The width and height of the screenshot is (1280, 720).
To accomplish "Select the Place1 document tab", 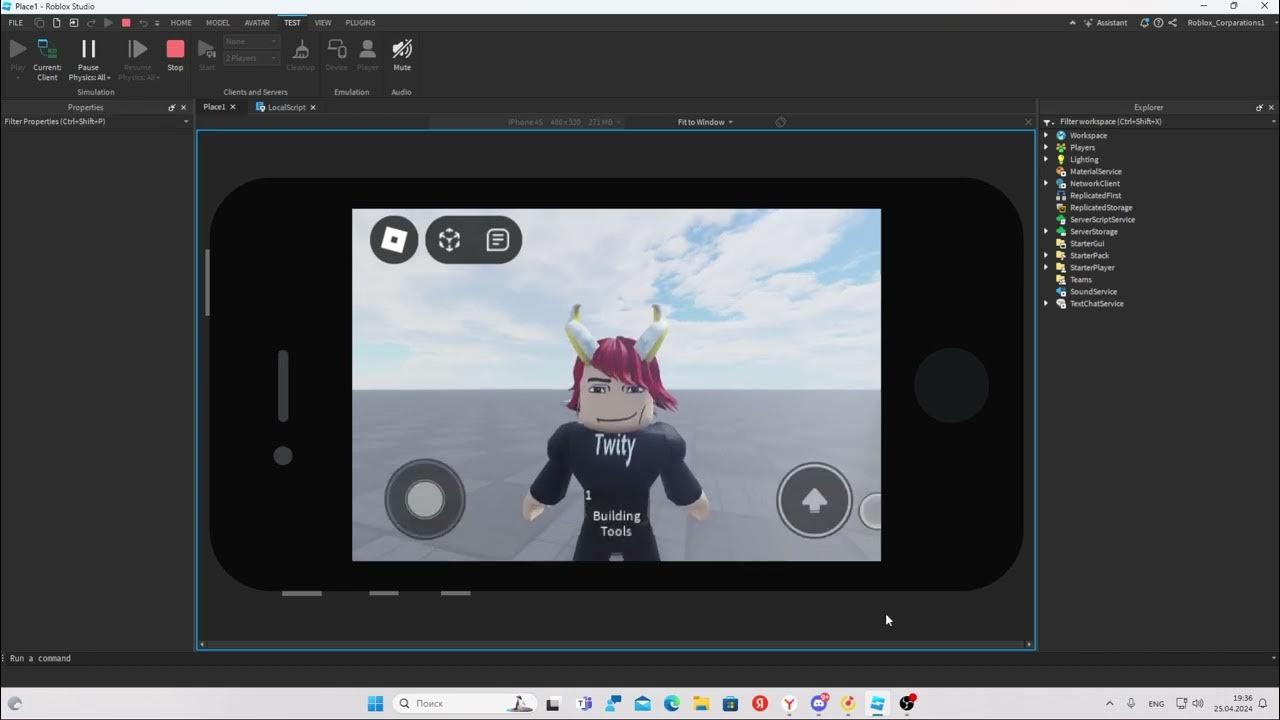I will pyautogui.click(x=214, y=107).
